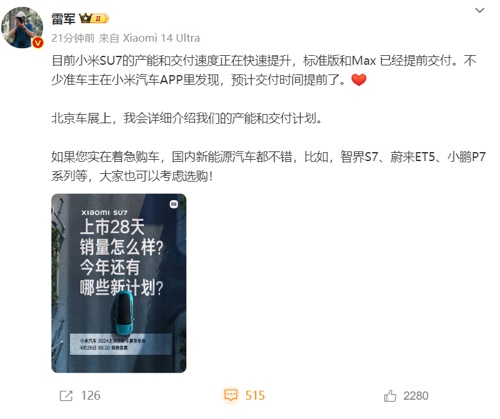500x419 pixels.
Task: Click the teal car in the poster image
Action: click(124, 312)
